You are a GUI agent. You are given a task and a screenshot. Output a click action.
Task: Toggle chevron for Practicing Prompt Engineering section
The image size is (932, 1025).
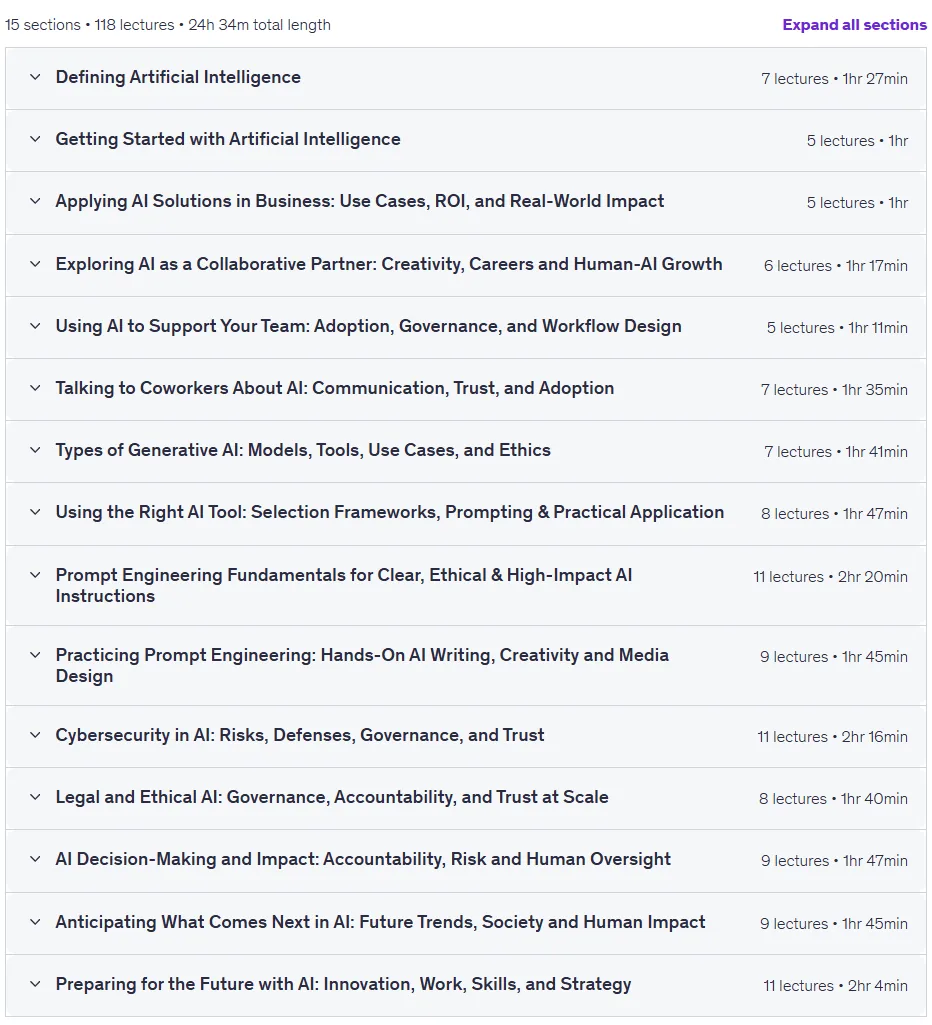click(x=35, y=655)
